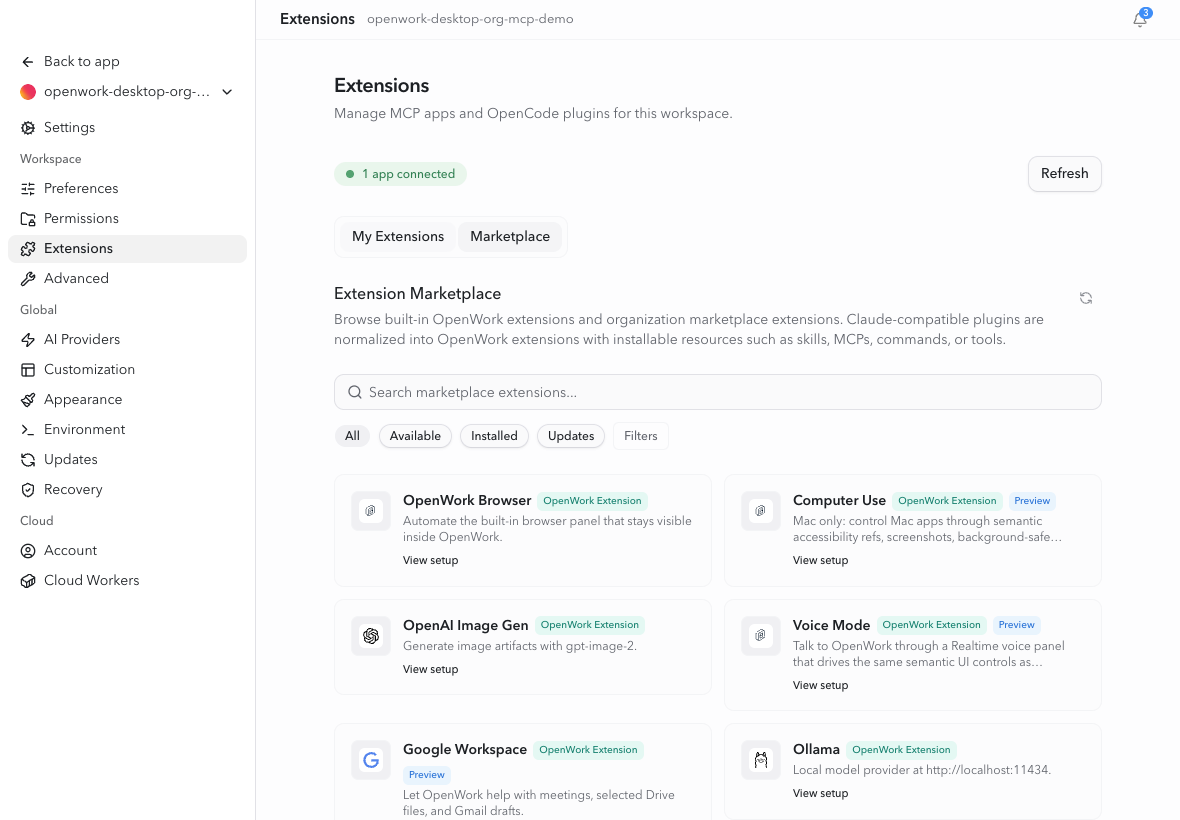Image resolution: width=1180 pixels, height=820 pixels.
Task: Click the Appearance paintbrush icon
Action: tap(28, 400)
